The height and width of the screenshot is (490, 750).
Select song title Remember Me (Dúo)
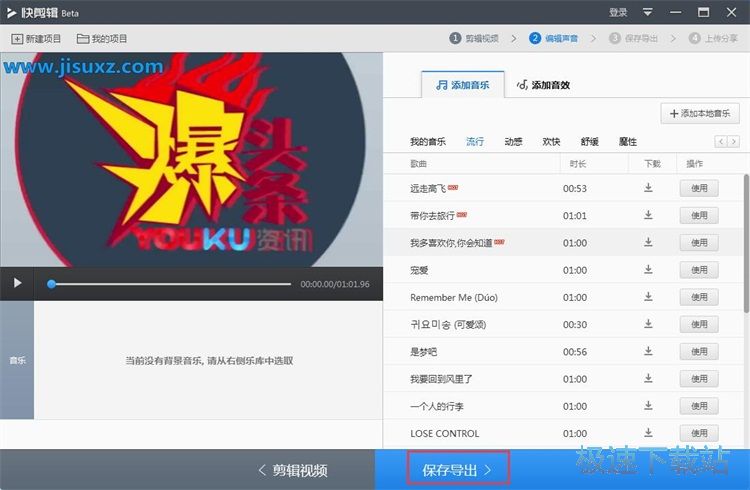click(454, 298)
